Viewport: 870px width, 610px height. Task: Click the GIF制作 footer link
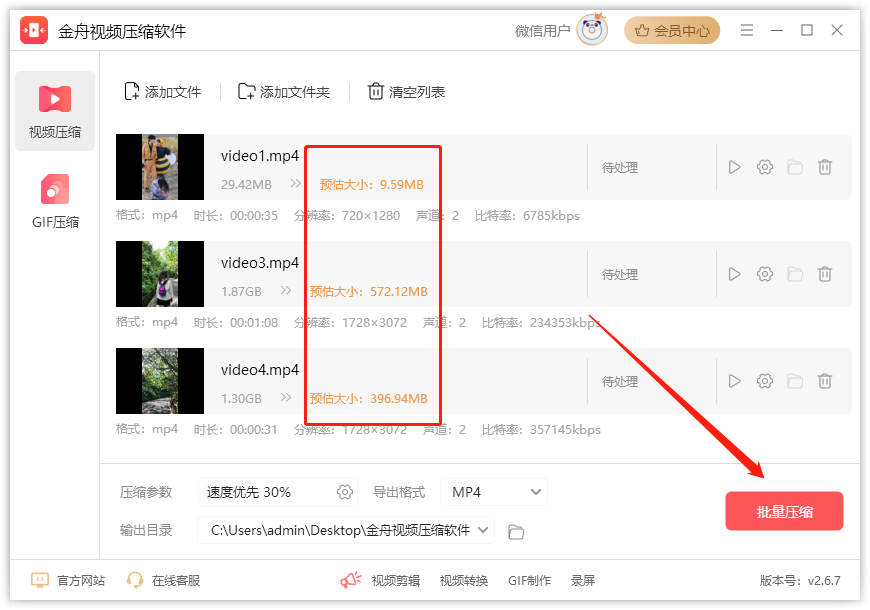tap(529, 581)
